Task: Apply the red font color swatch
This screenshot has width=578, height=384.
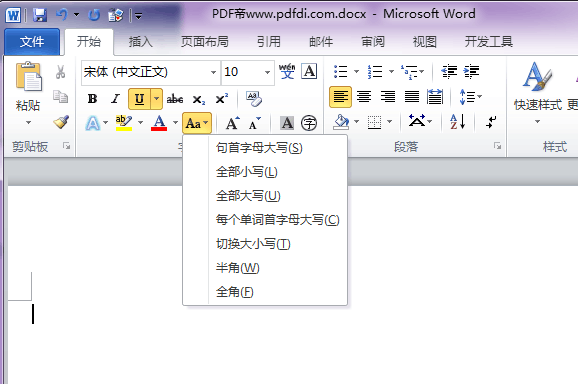Action: 159,123
